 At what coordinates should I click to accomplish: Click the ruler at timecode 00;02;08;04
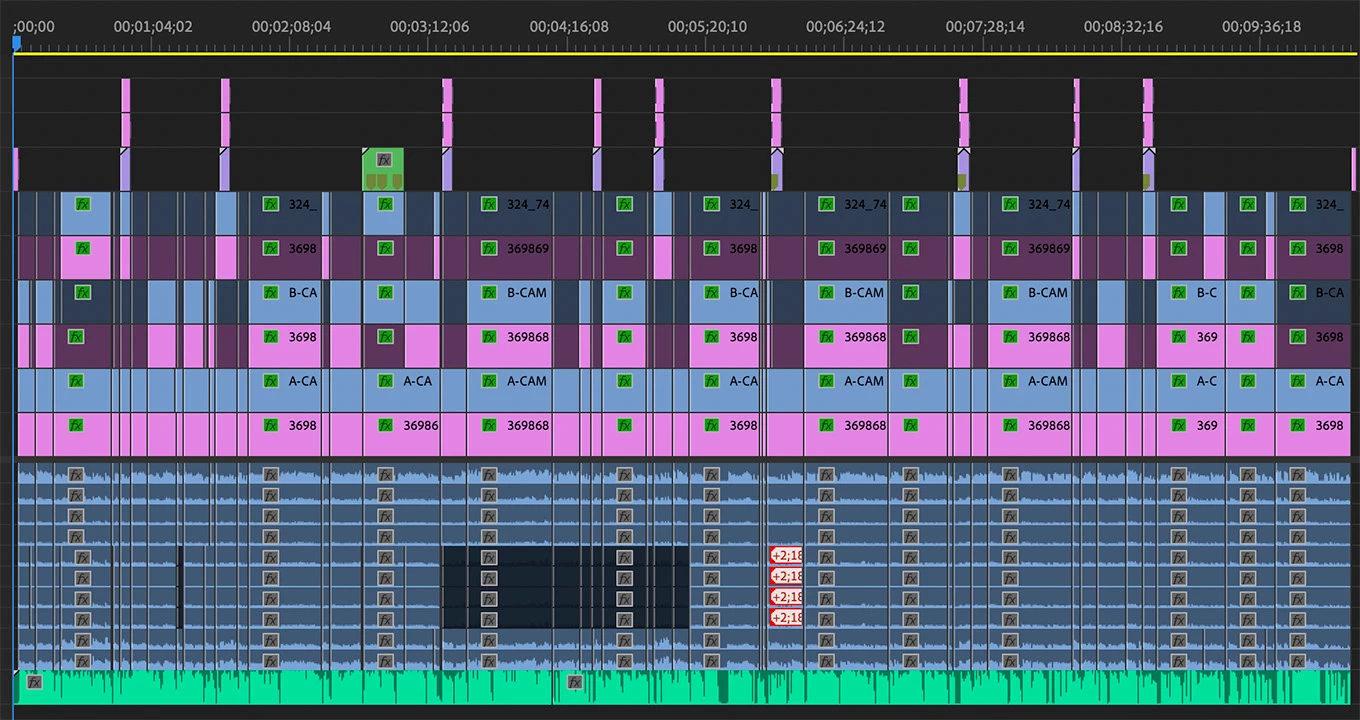291,27
